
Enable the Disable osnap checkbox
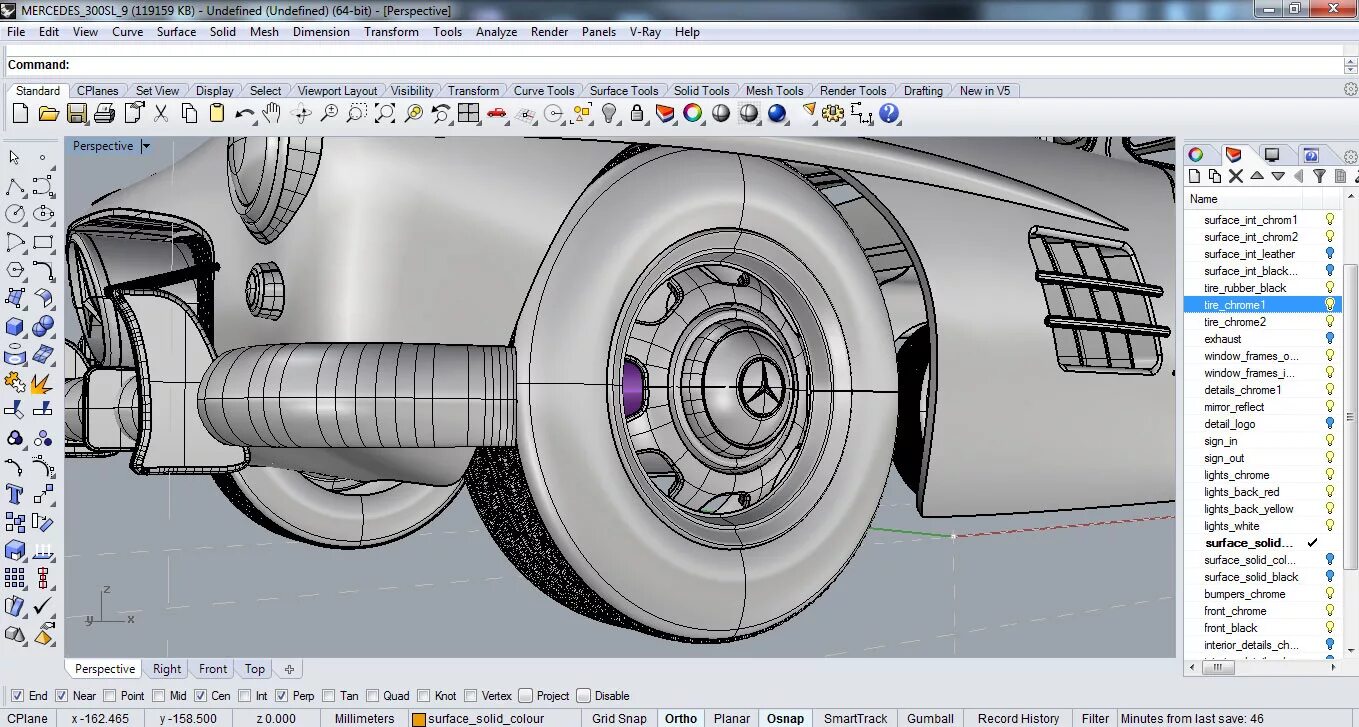pyautogui.click(x=584, y=696)
